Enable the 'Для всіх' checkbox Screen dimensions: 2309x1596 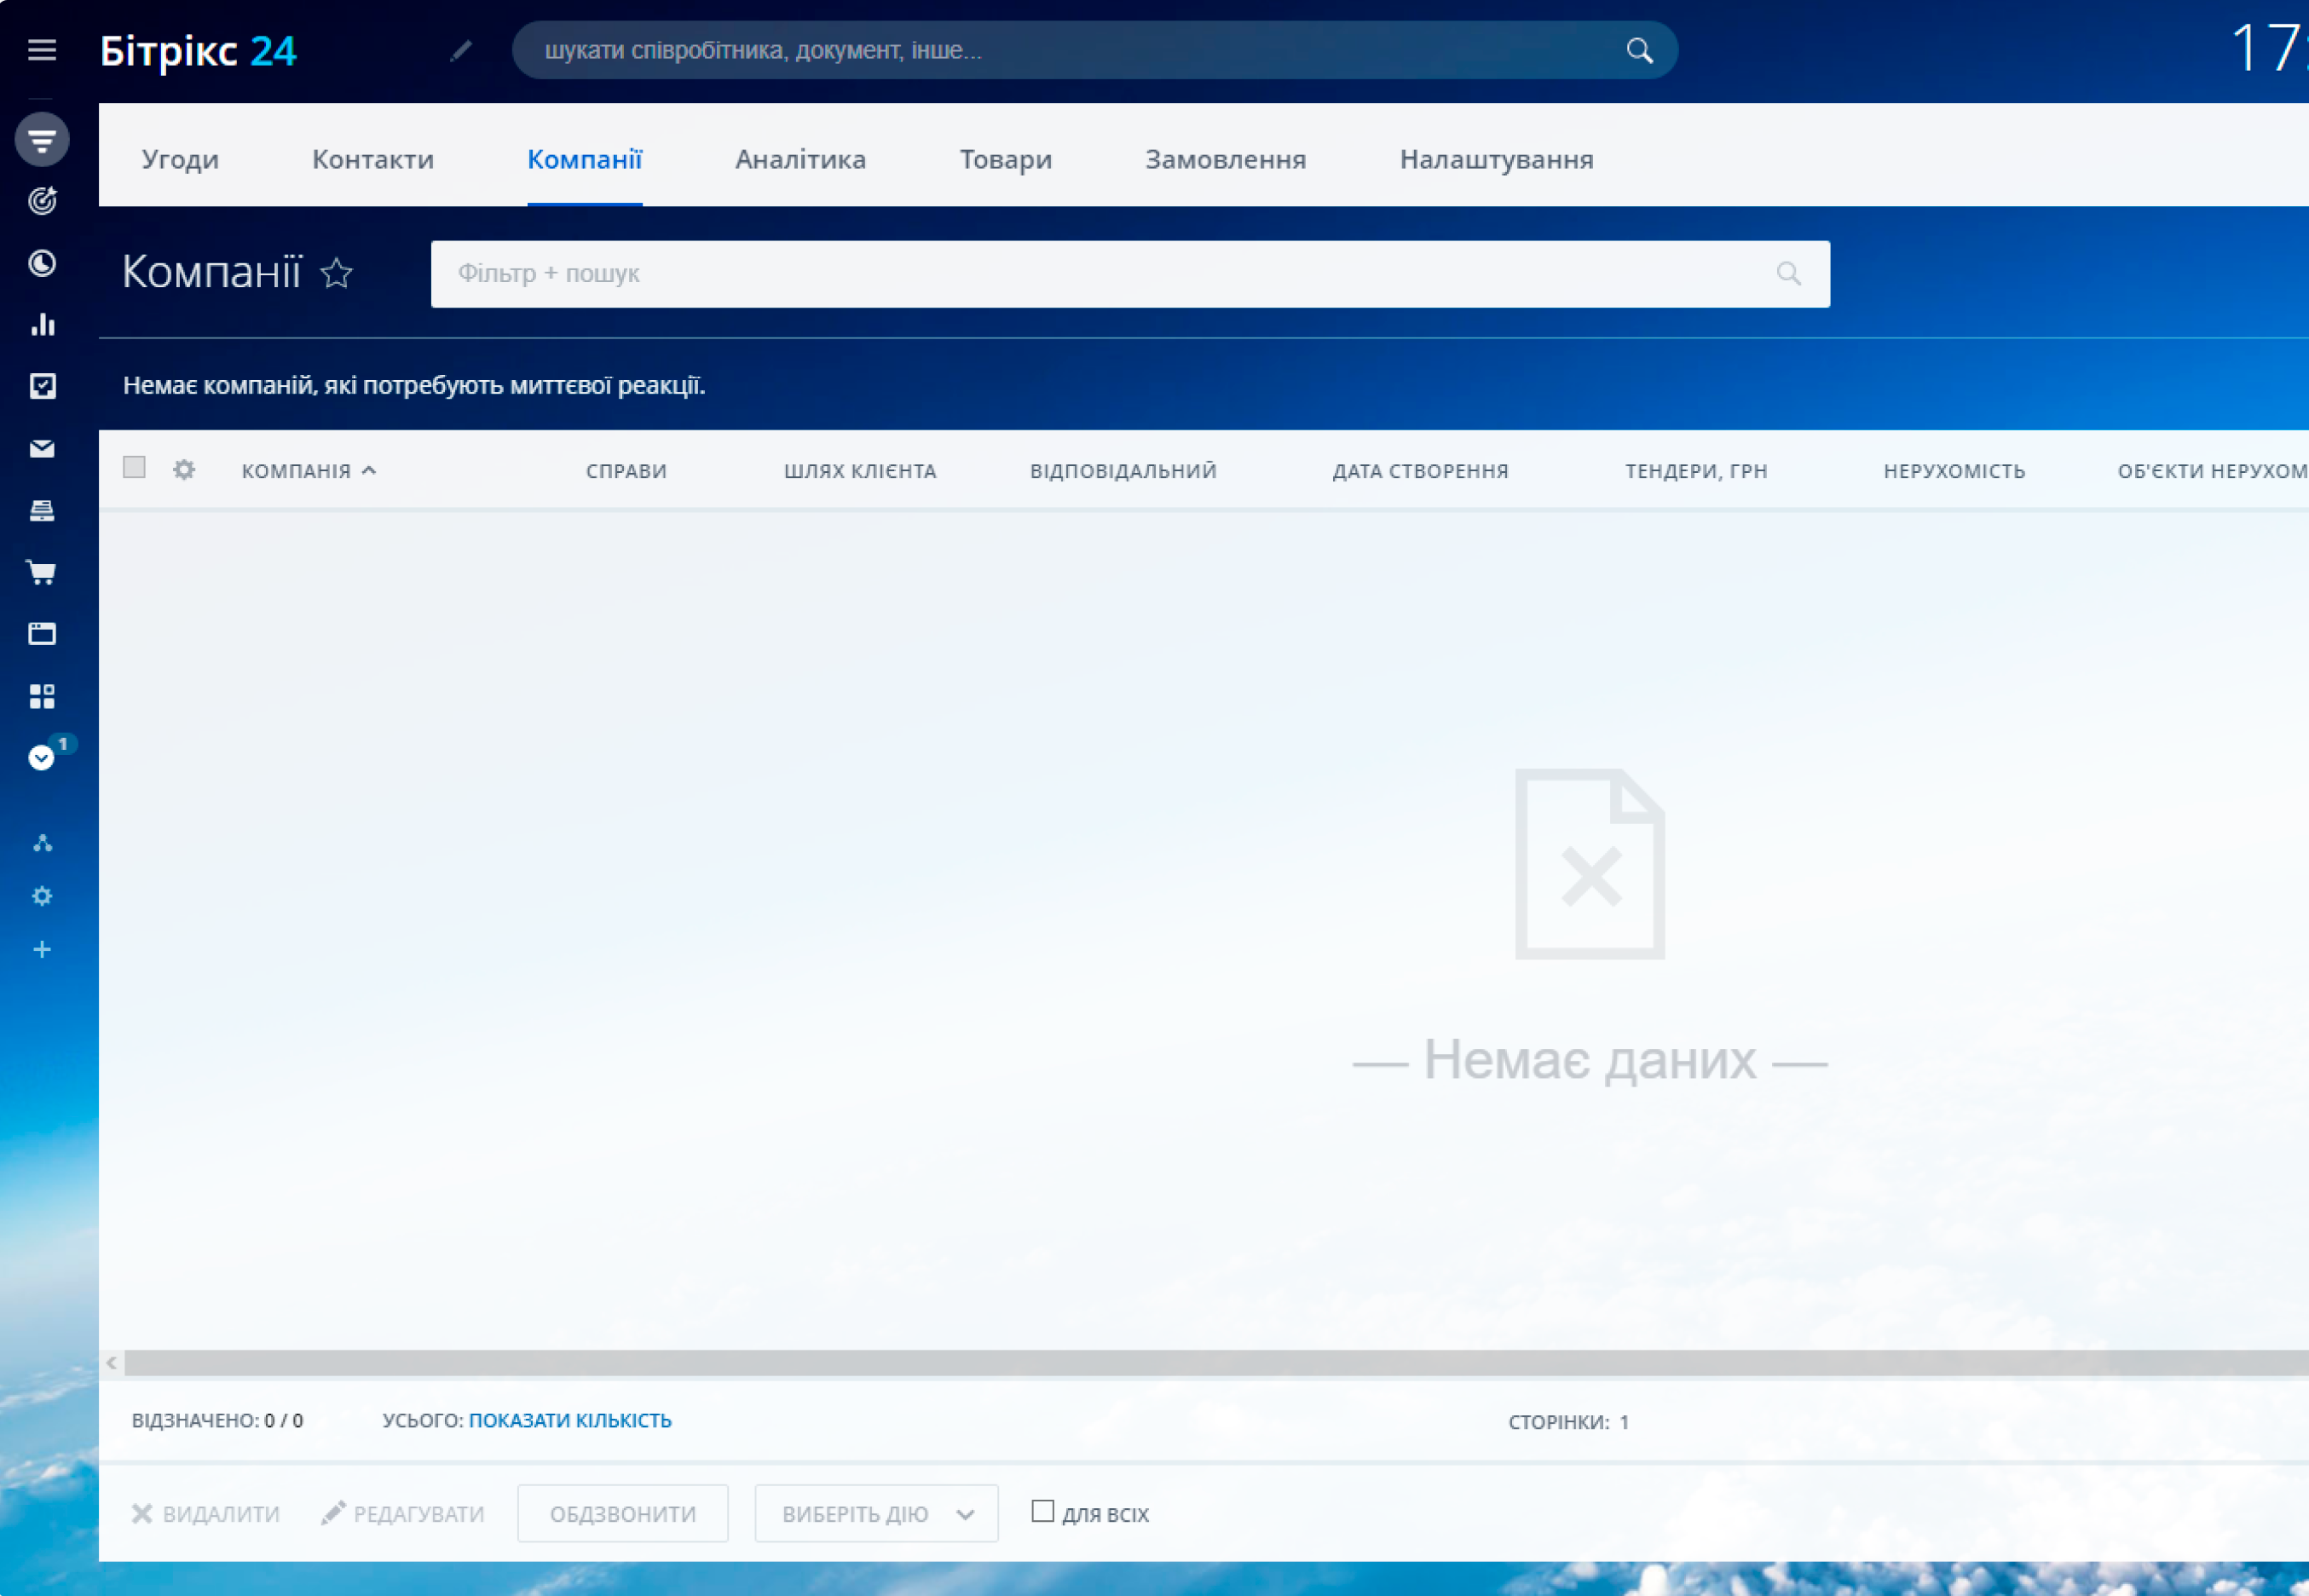(1042, 1511)
